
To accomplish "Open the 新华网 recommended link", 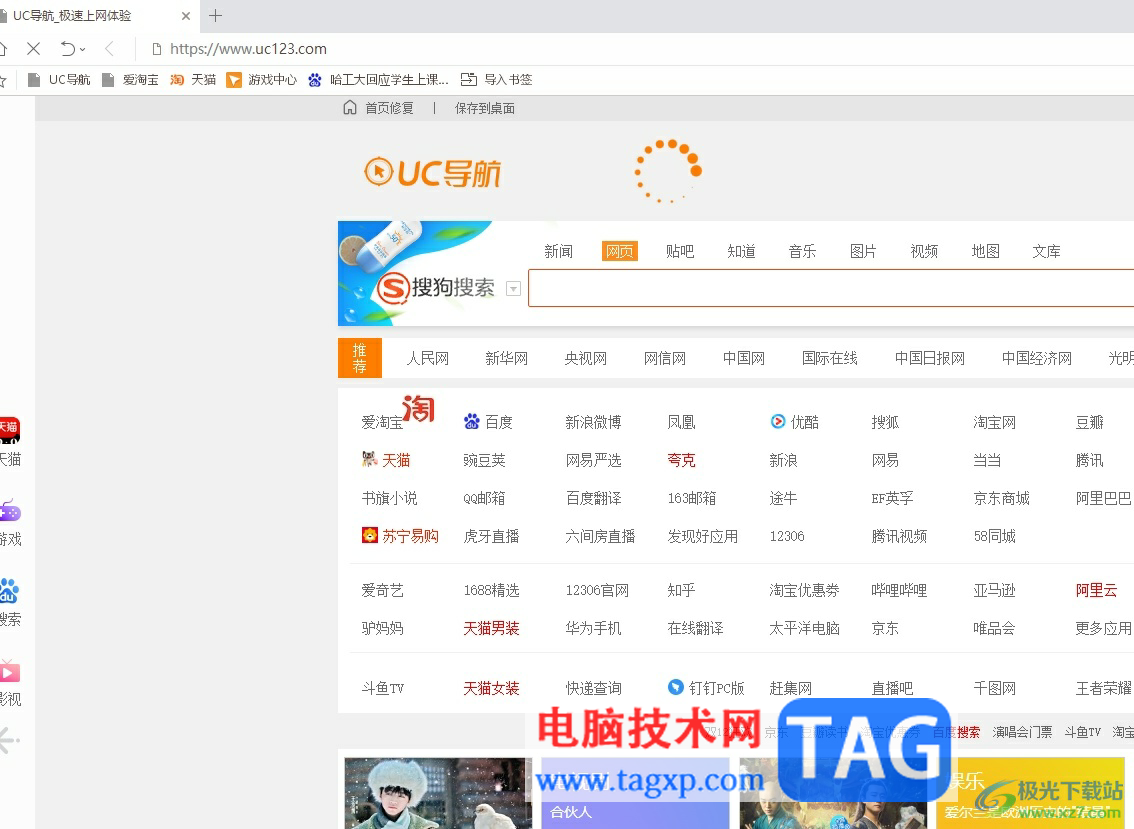I will (x=506, y=358).
